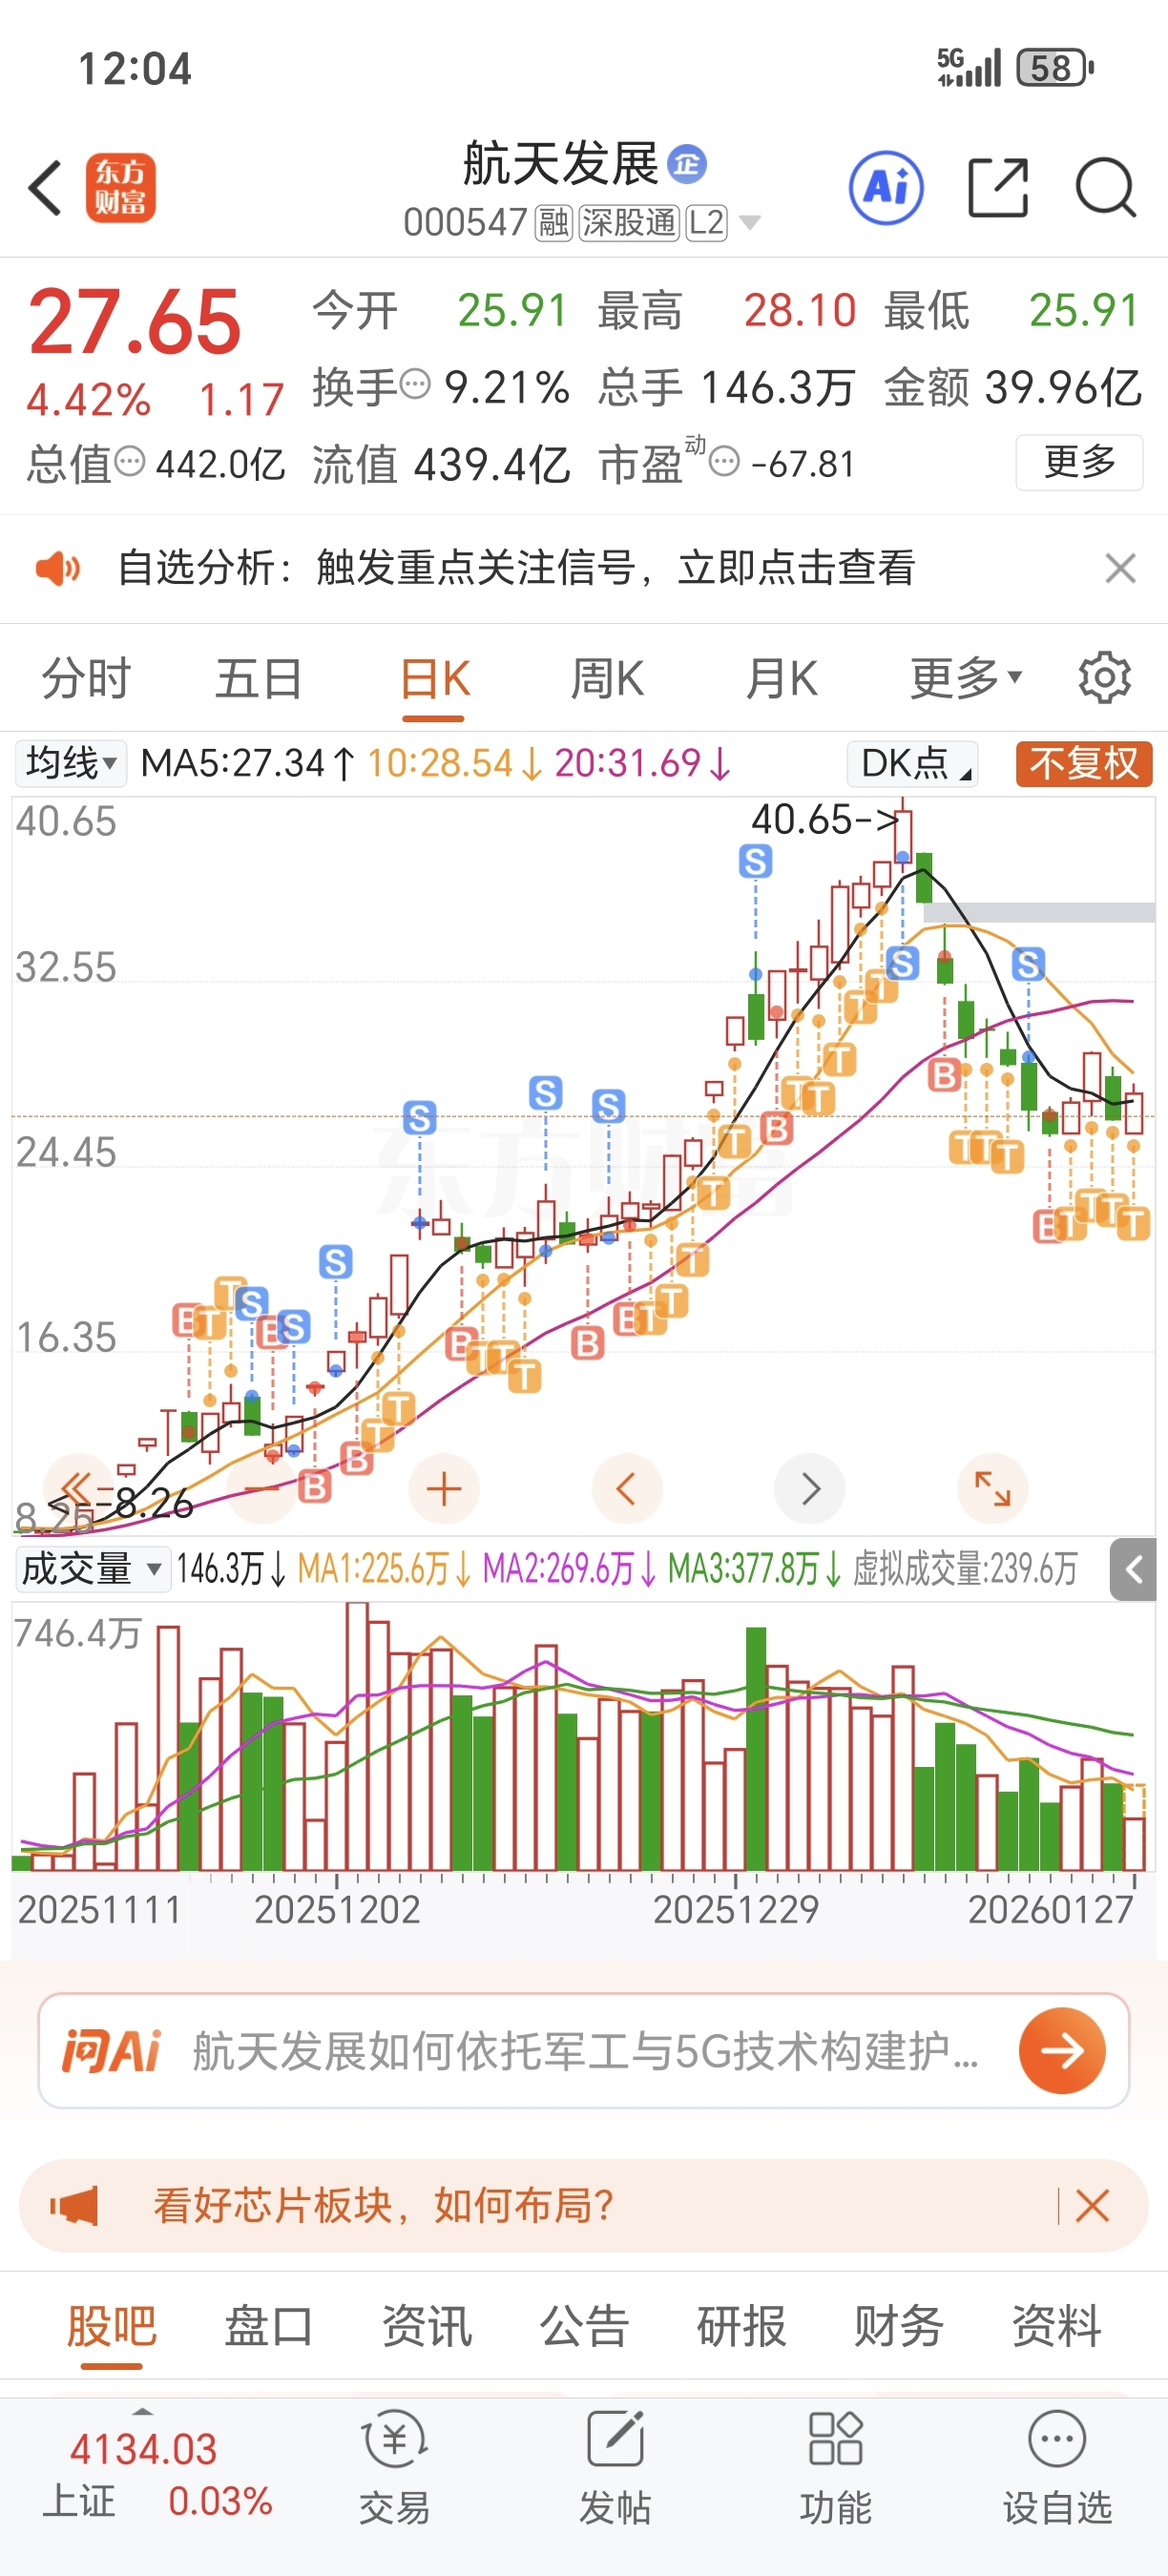Tap the 看好芯片板块 banner text
The width and height of the screenshot is (1168, 2576).
384,2205
